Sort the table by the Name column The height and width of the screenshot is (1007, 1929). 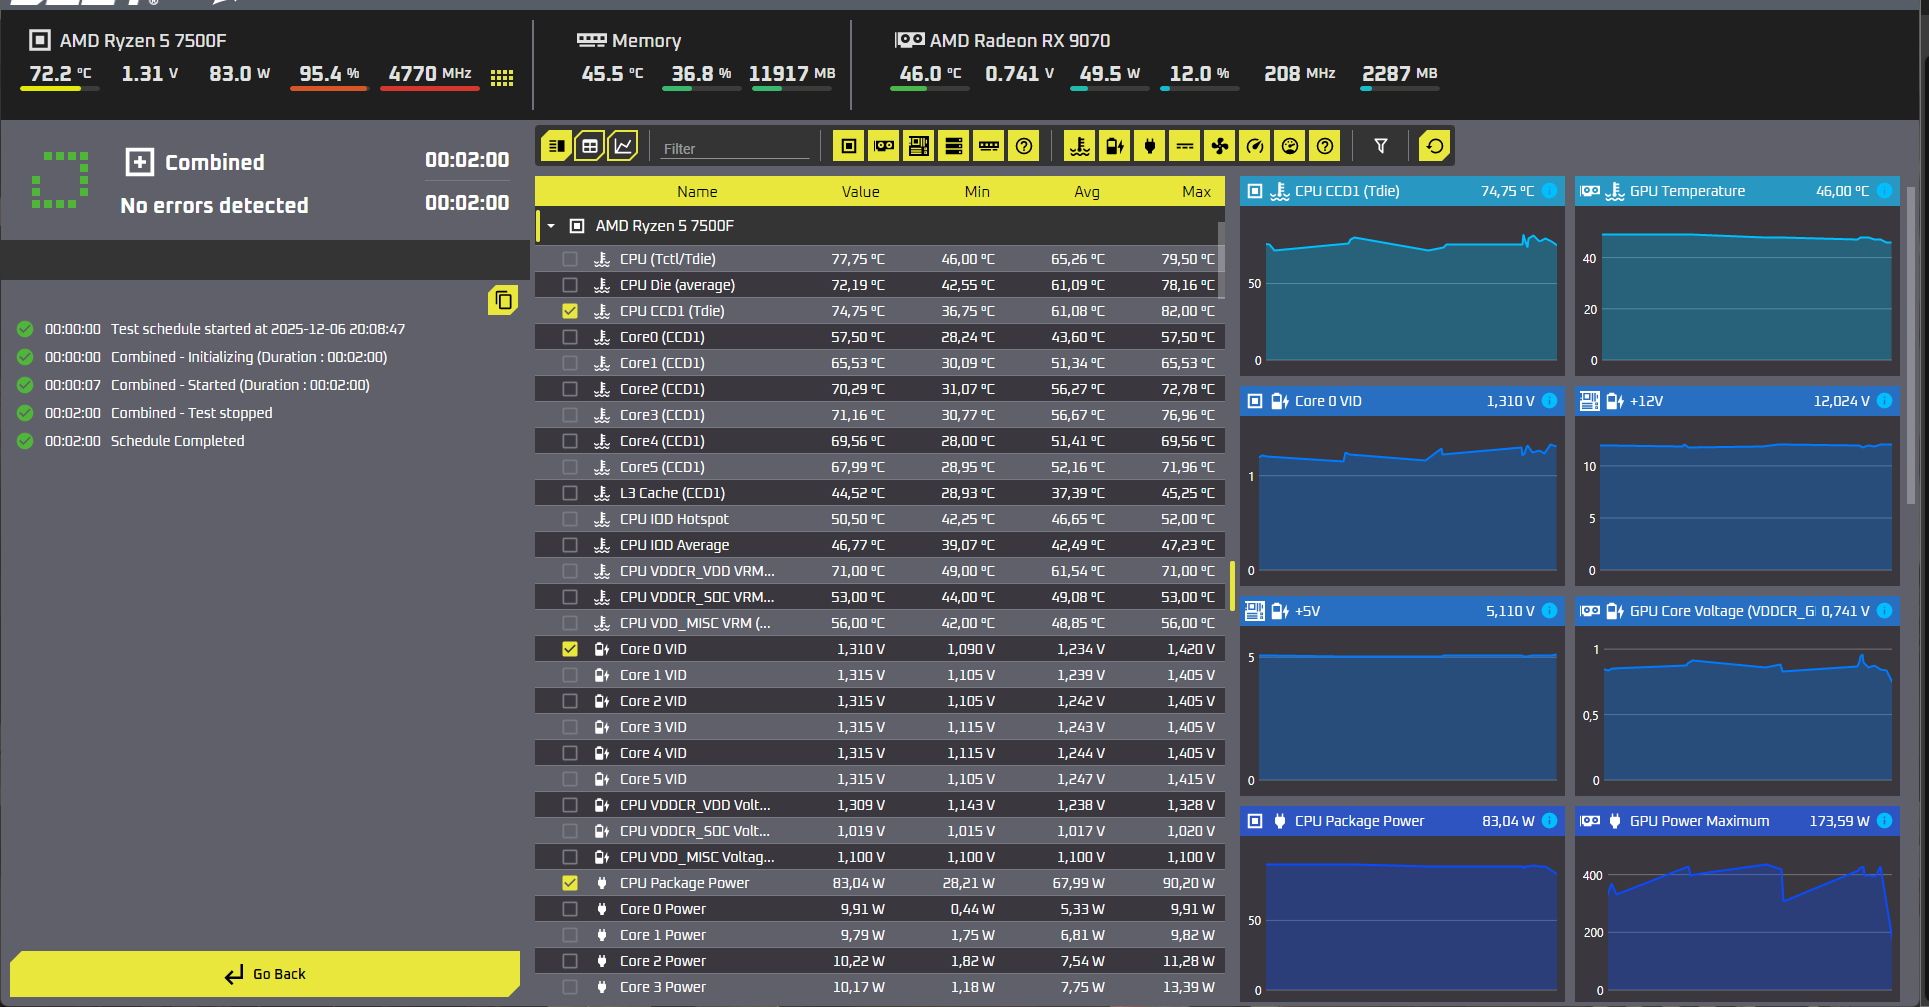[x=697, y=192]
